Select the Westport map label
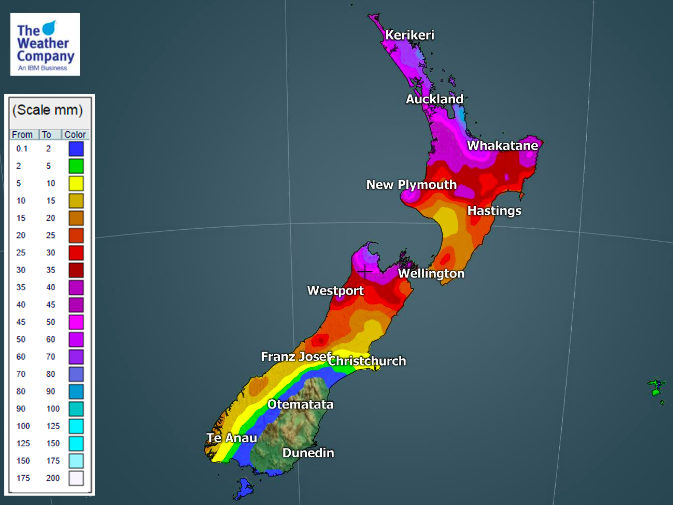Image resolution: width=673 pixels, height=505 pixels. [335, 290]
